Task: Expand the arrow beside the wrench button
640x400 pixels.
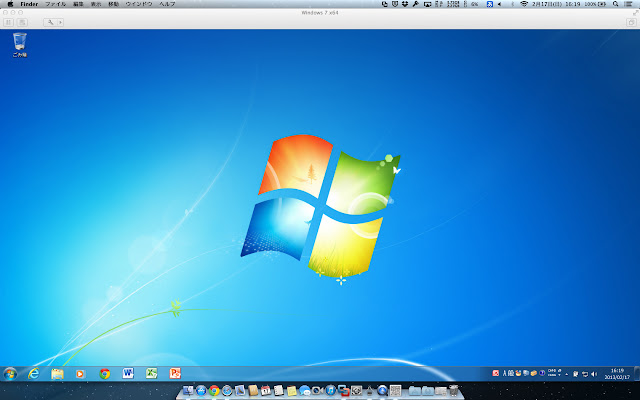Action: tap(60, 22)
